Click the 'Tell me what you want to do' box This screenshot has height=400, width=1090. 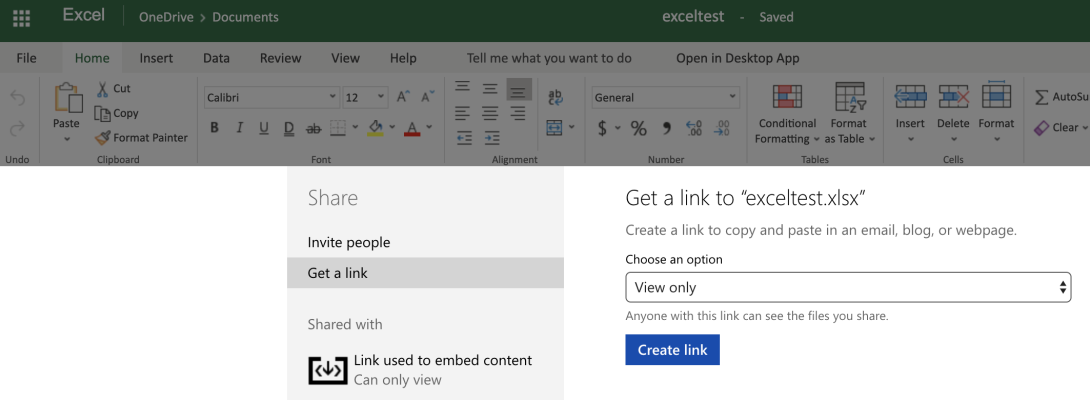pyautogui.click(x=549, y=58)
